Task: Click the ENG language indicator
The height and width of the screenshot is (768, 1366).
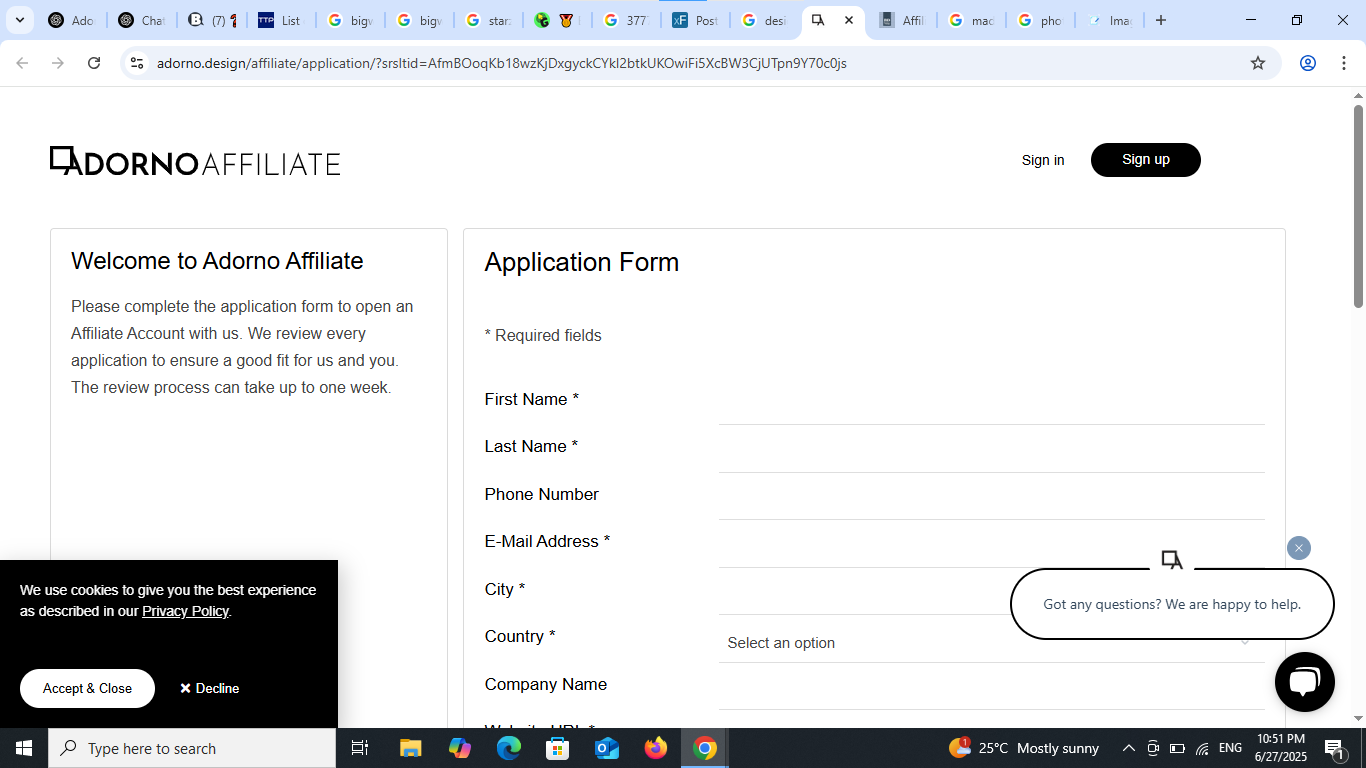Action: pos(1230,748)
